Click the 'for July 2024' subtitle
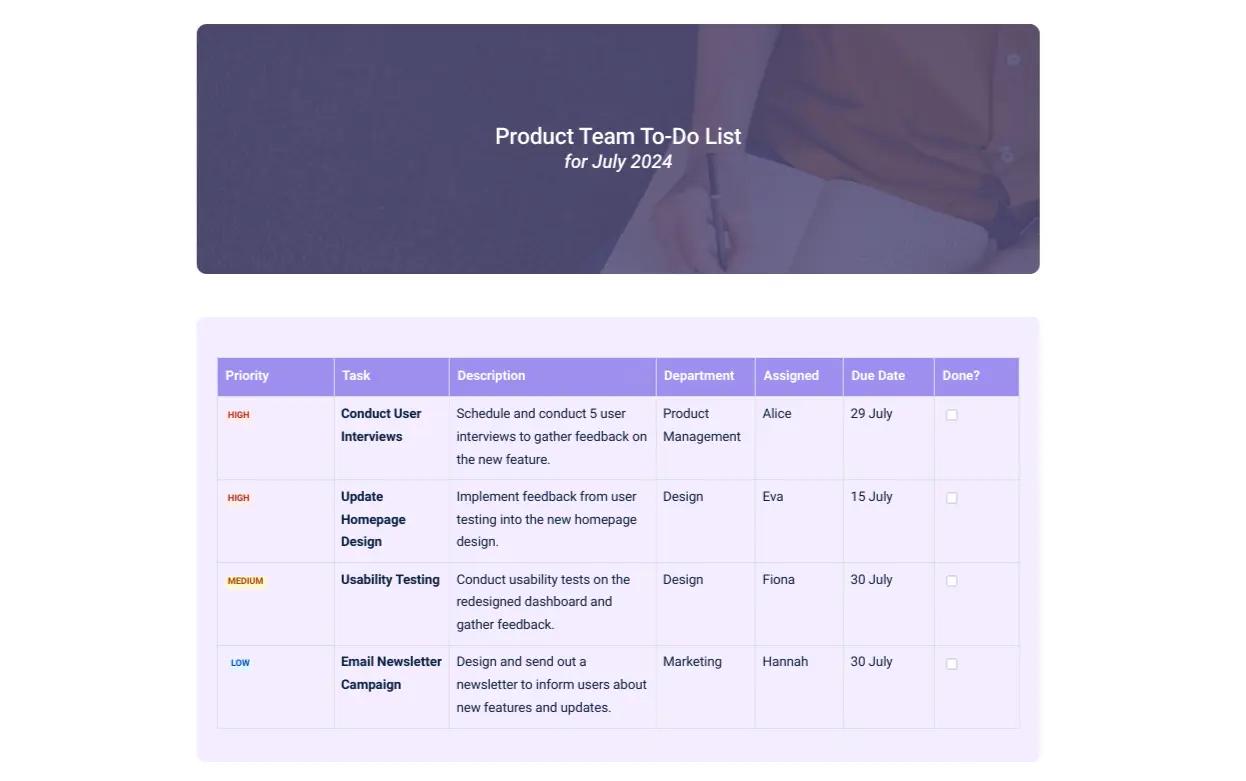This screenshot has height=781, width=1246. pyautogui.click(x=617, y=161)
